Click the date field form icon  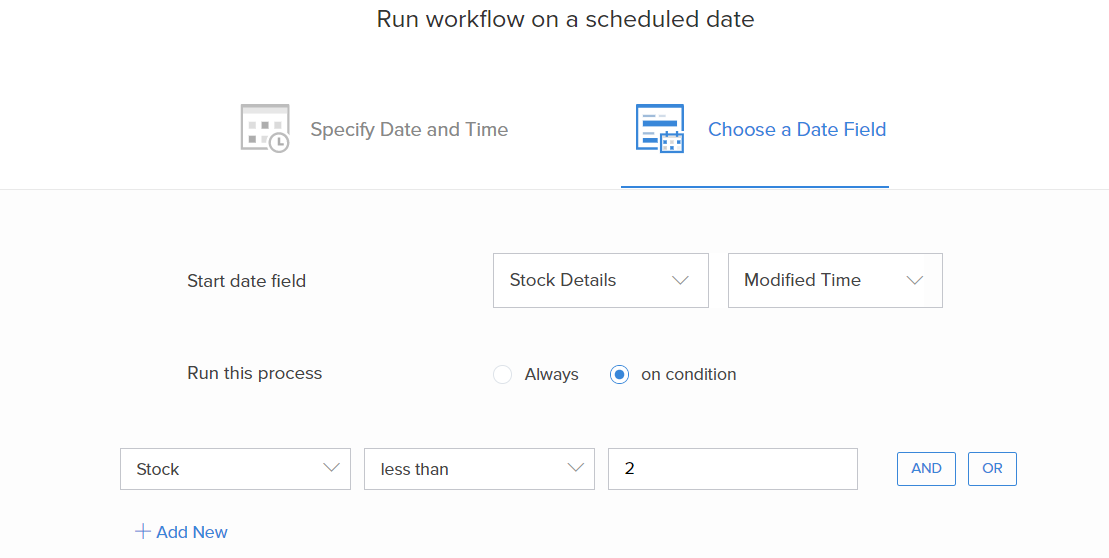pyautogui.click(x=660, y=129)
